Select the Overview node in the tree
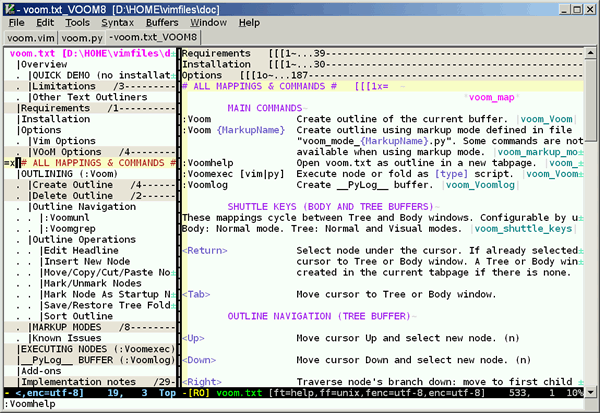Viewport: 600px width, 413px height. (x=43, y=64)
